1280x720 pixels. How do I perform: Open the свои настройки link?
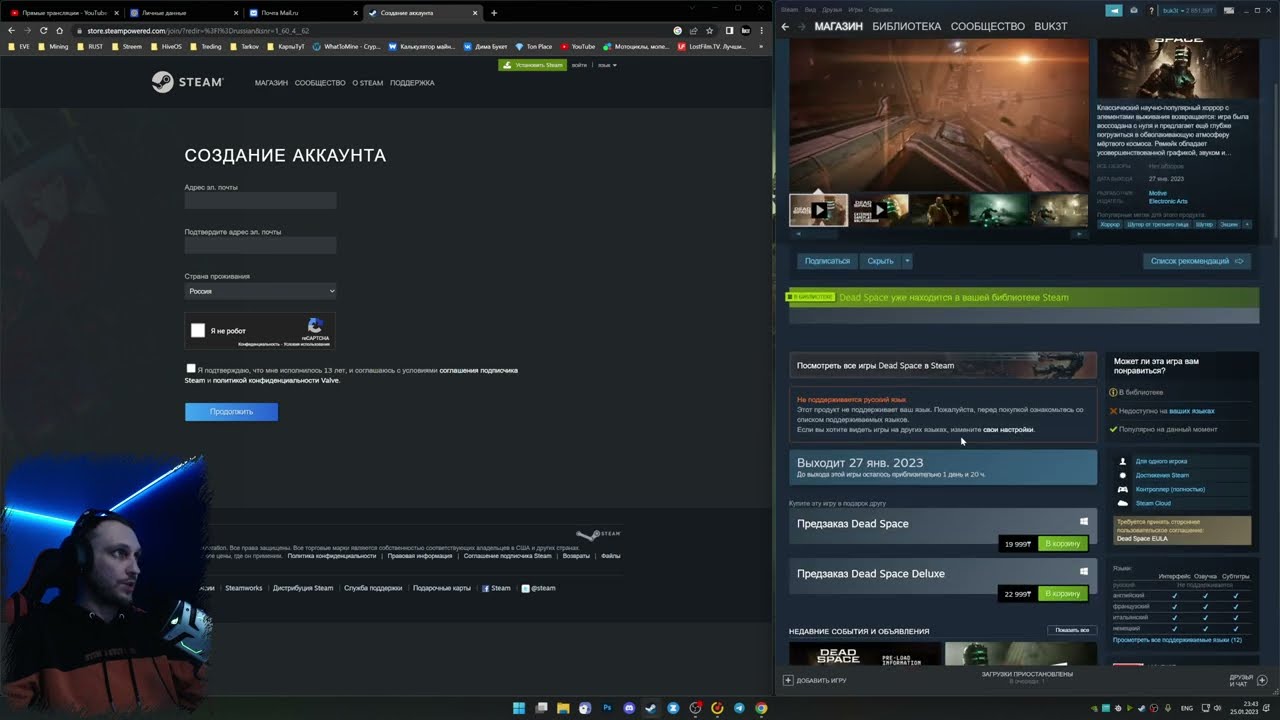1008,429
